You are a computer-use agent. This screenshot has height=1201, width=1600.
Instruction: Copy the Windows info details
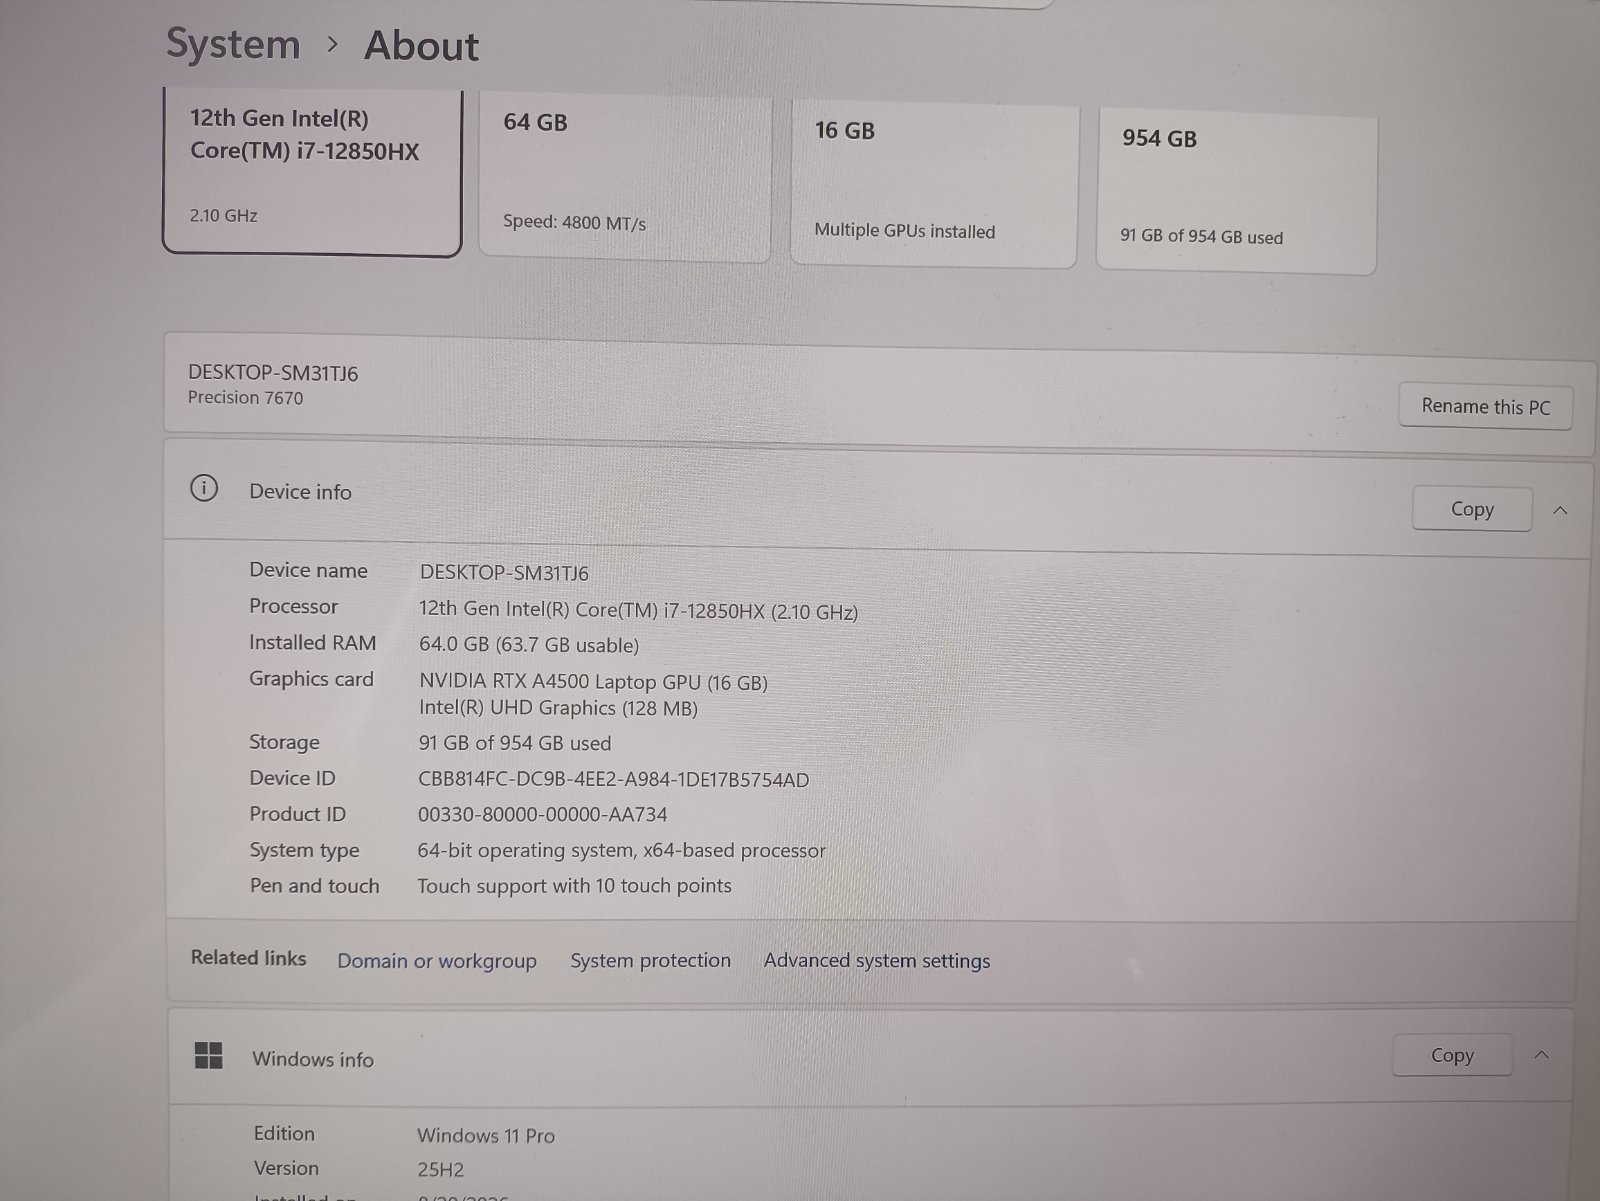1452,1055
